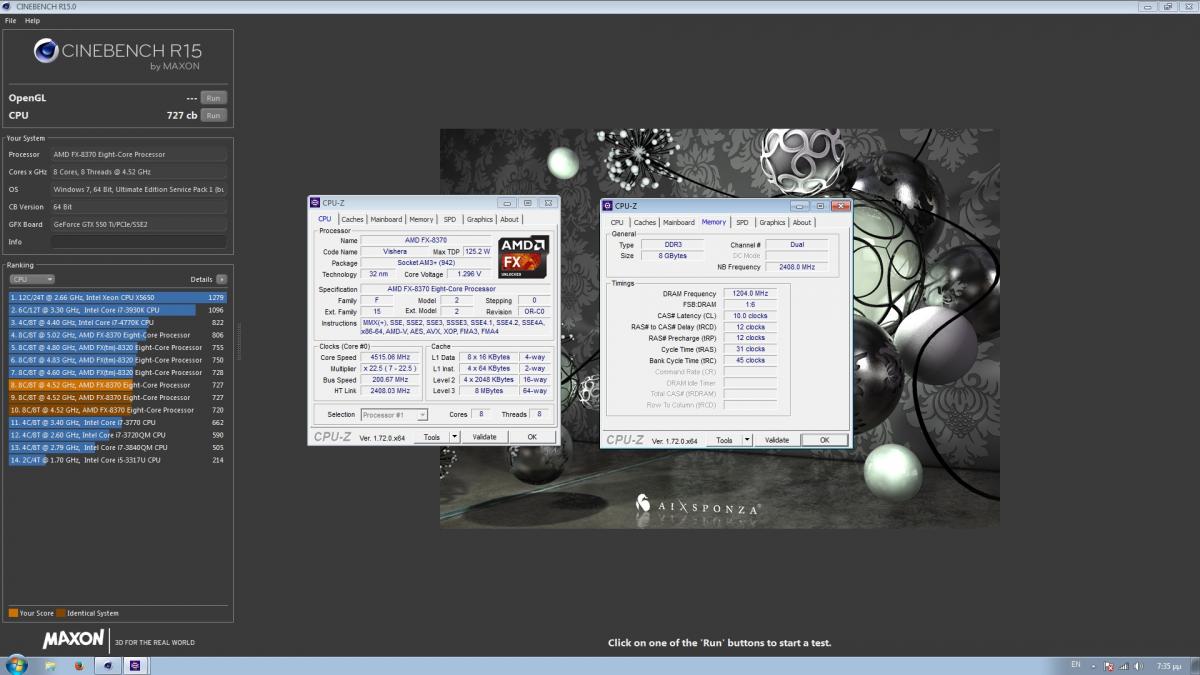Viewport: 1200px width, 675px height.
Task: Open the Graphics tab in the CPU-Z CPU window
Action: point(480,219)
